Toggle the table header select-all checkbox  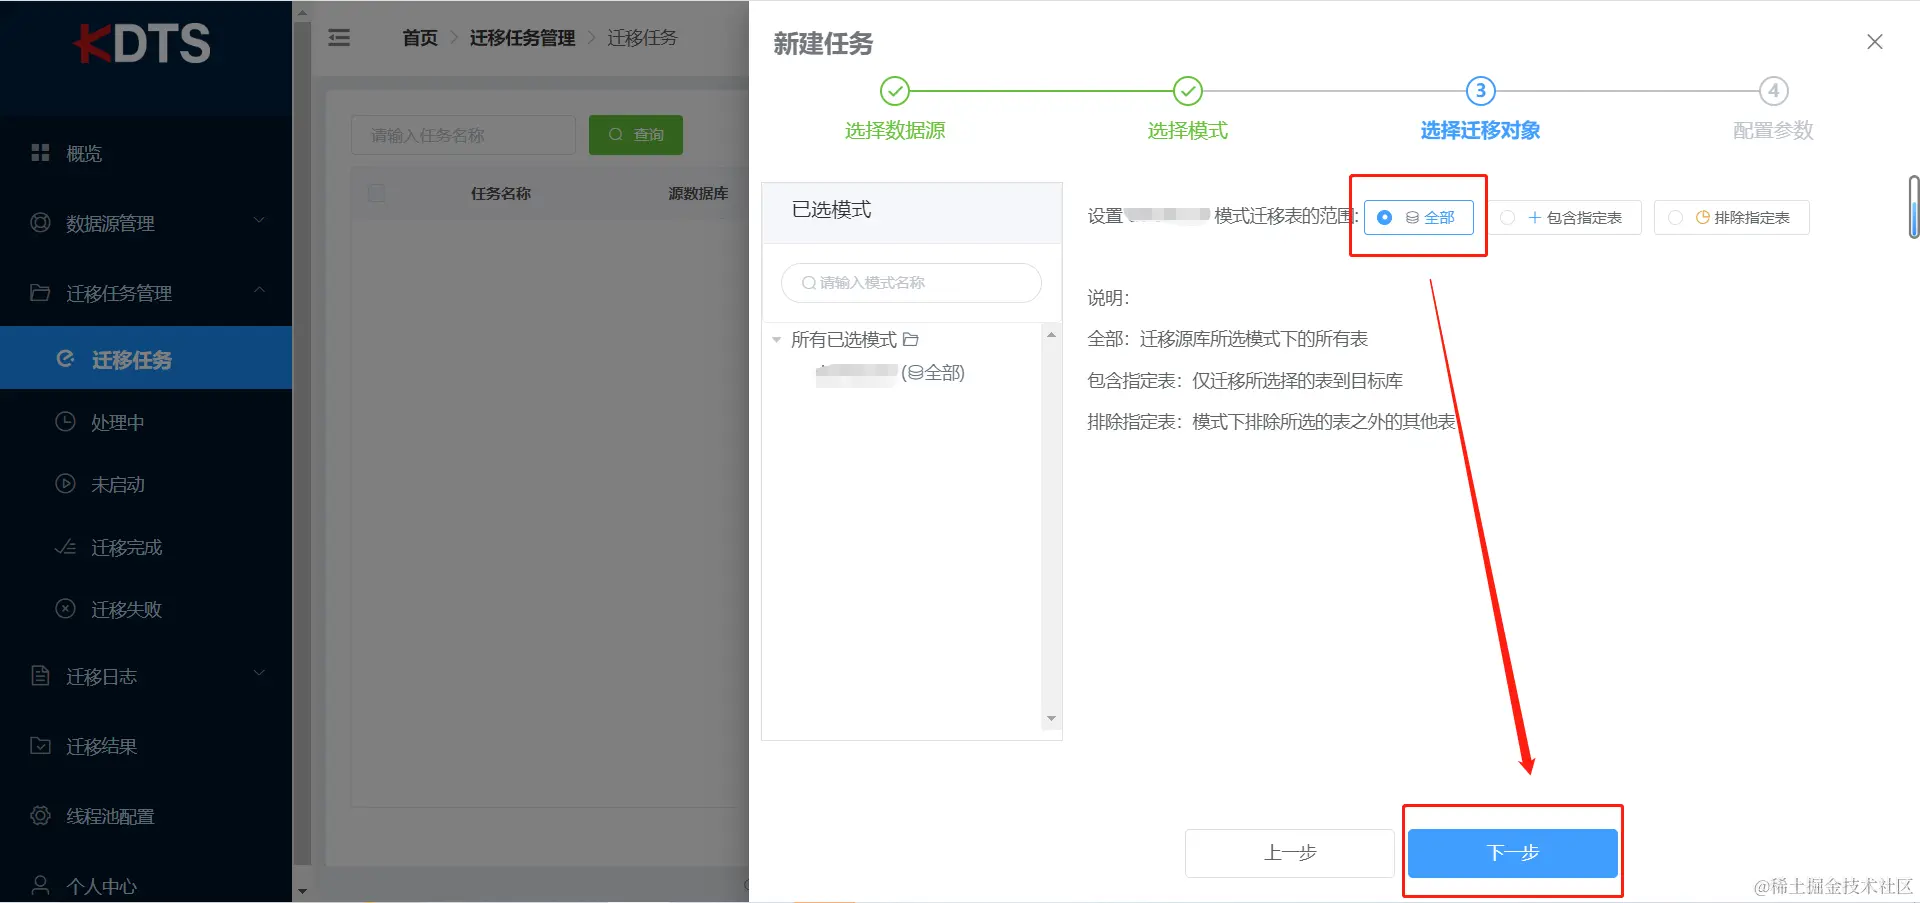click(377, 193)
